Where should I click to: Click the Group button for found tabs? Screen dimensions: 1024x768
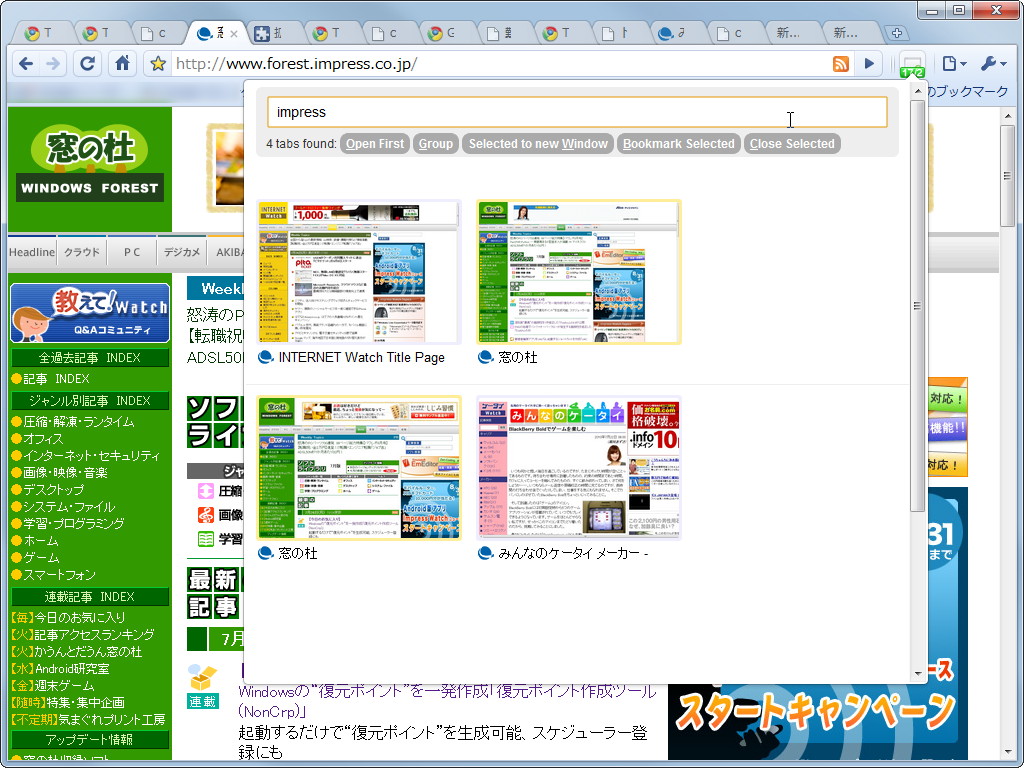click(x=435, y=143)
